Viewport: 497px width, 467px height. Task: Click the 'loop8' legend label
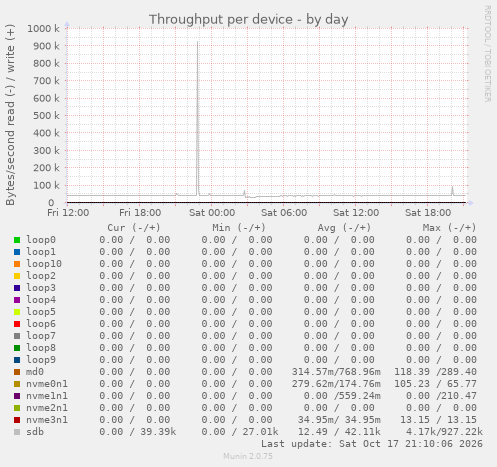41,348
